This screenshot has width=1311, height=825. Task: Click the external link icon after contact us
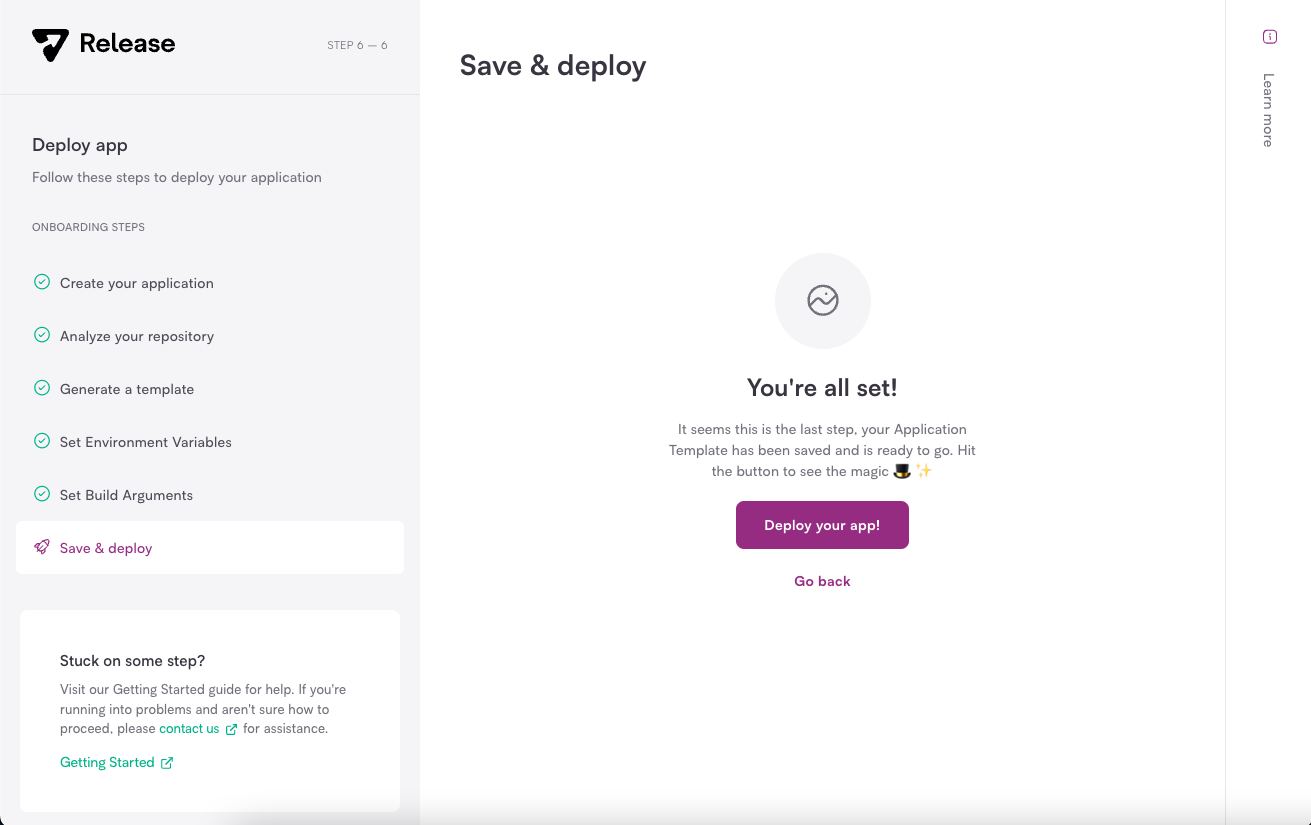231,729
